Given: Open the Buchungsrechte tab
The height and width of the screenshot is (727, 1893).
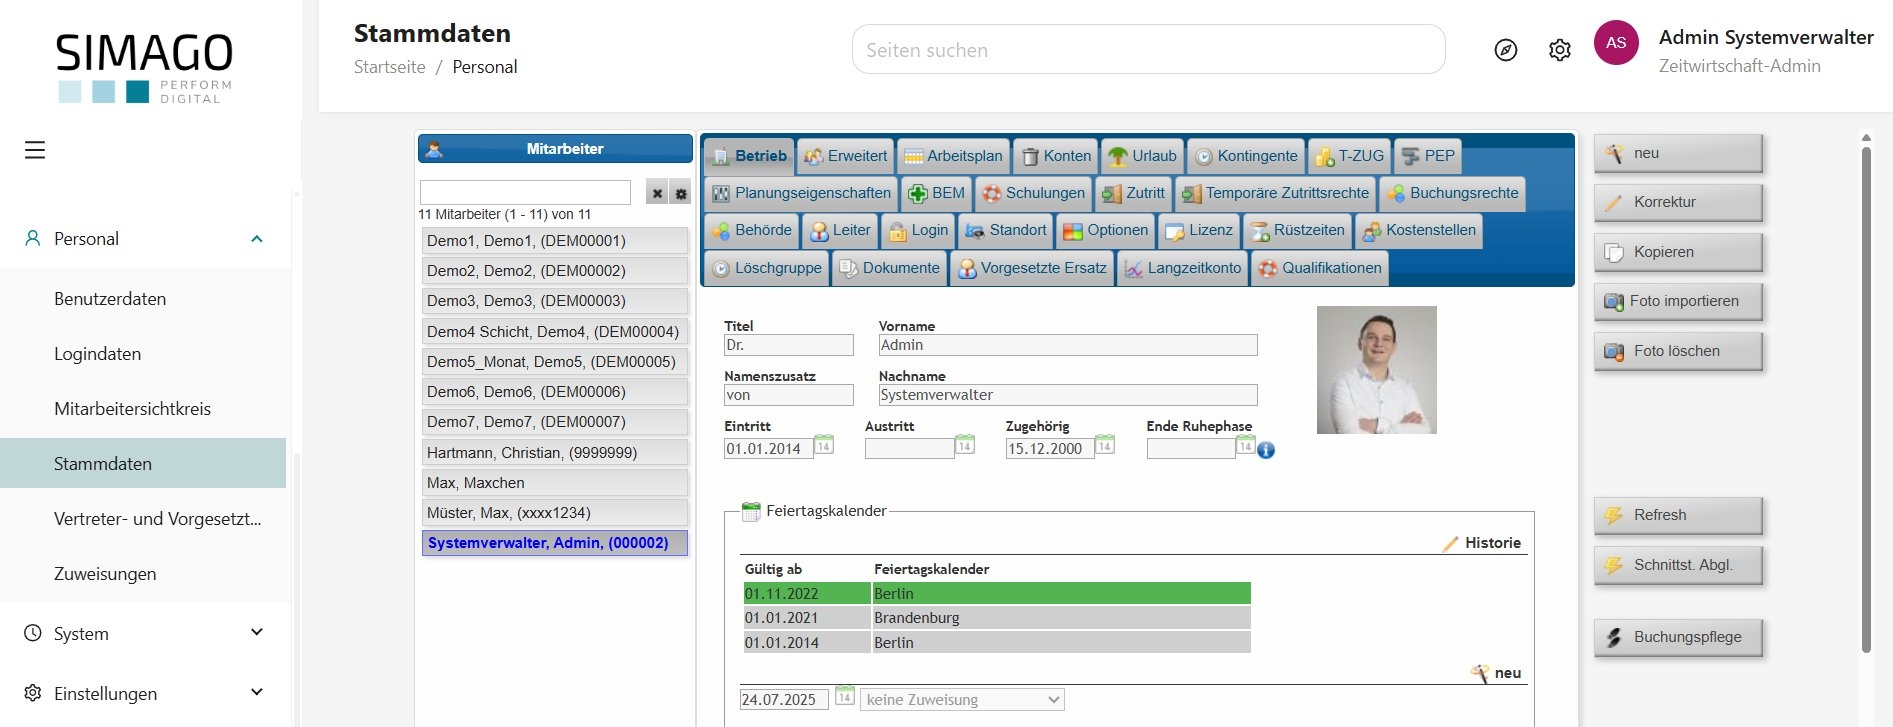Looking at the screenshot, I should [1452, 193].
